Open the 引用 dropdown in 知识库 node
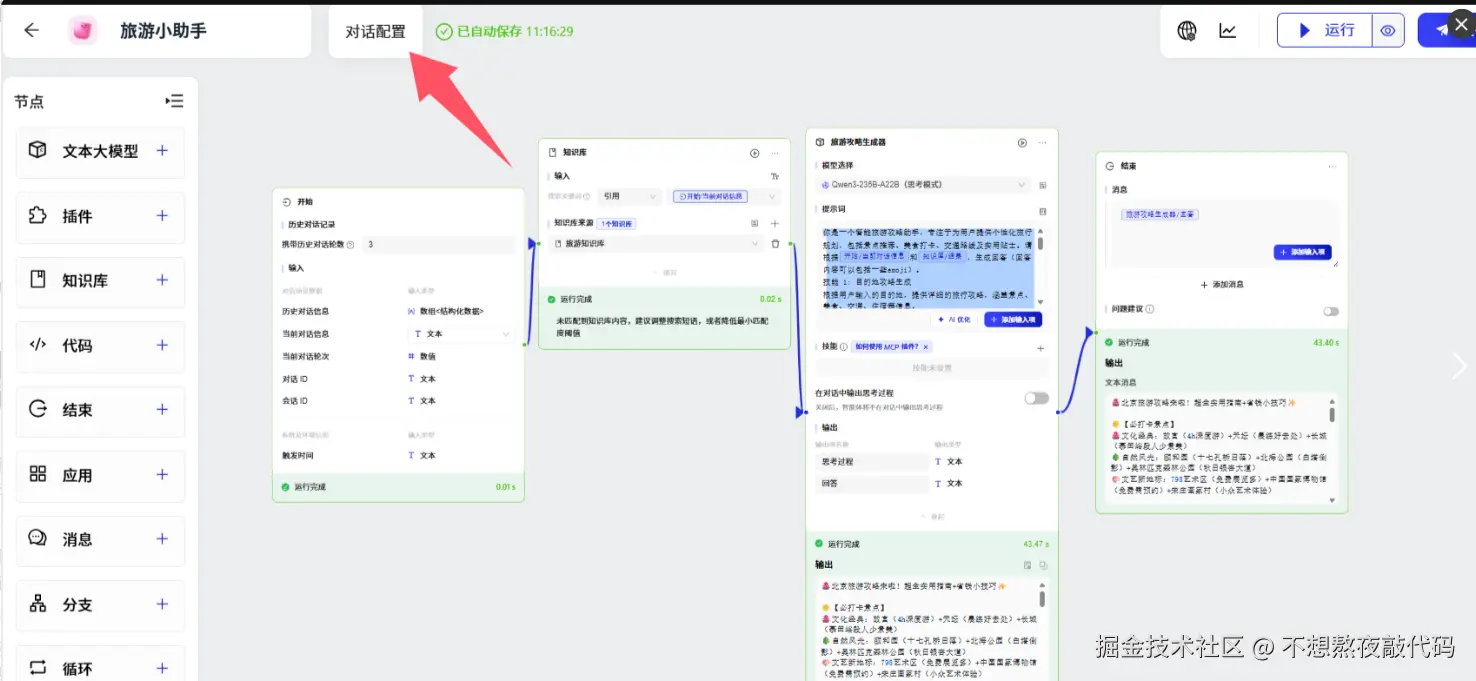This screenshot has width=1476, height=681. [628, 197]
